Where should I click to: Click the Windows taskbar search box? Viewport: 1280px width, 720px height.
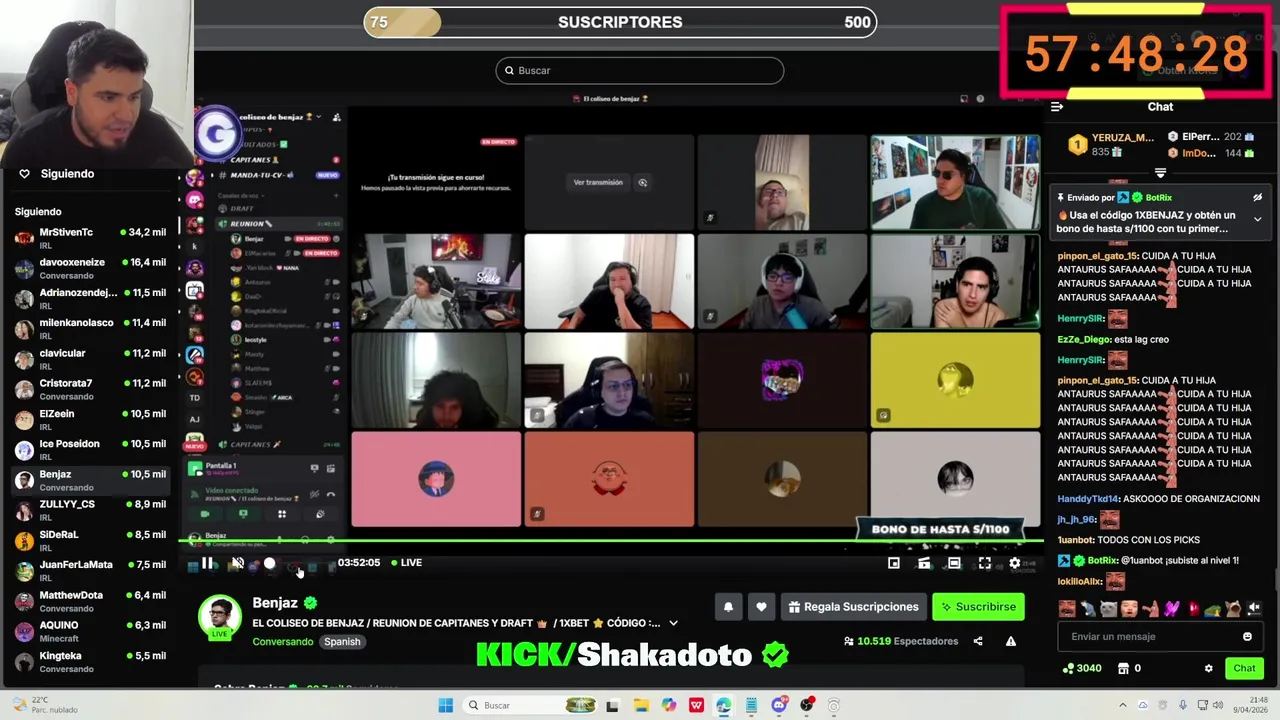[532, 706]
